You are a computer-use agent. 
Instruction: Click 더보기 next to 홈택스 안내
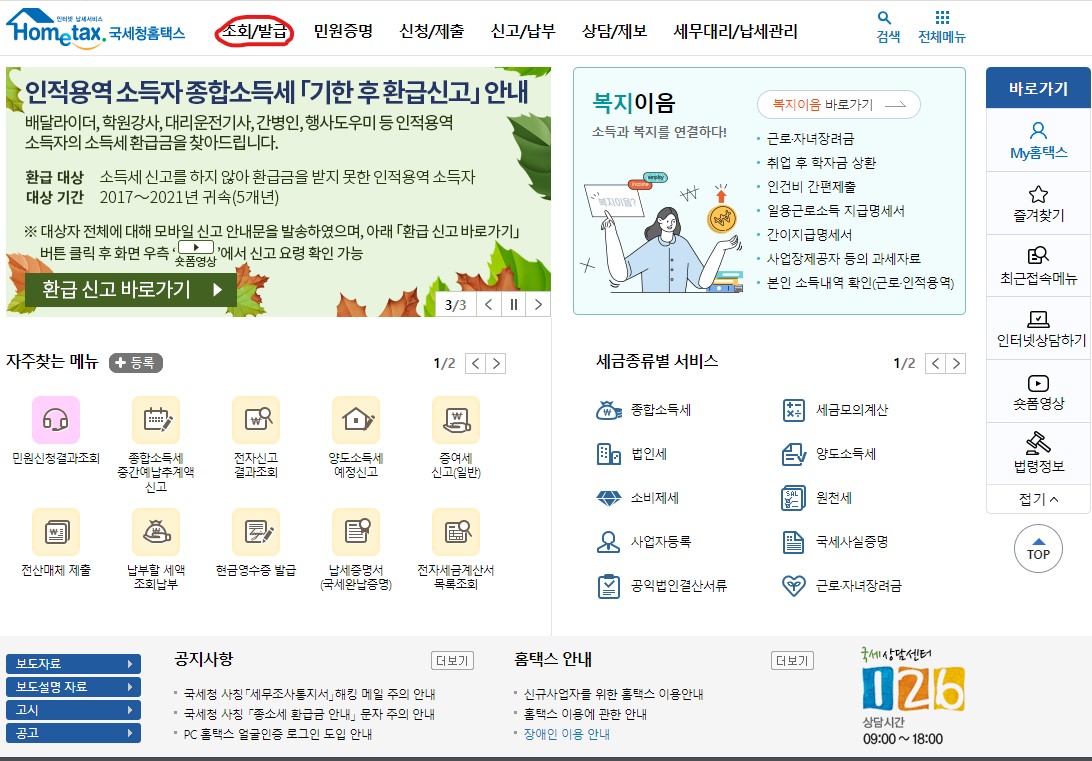pyautogui.click(x=793, y=660)
